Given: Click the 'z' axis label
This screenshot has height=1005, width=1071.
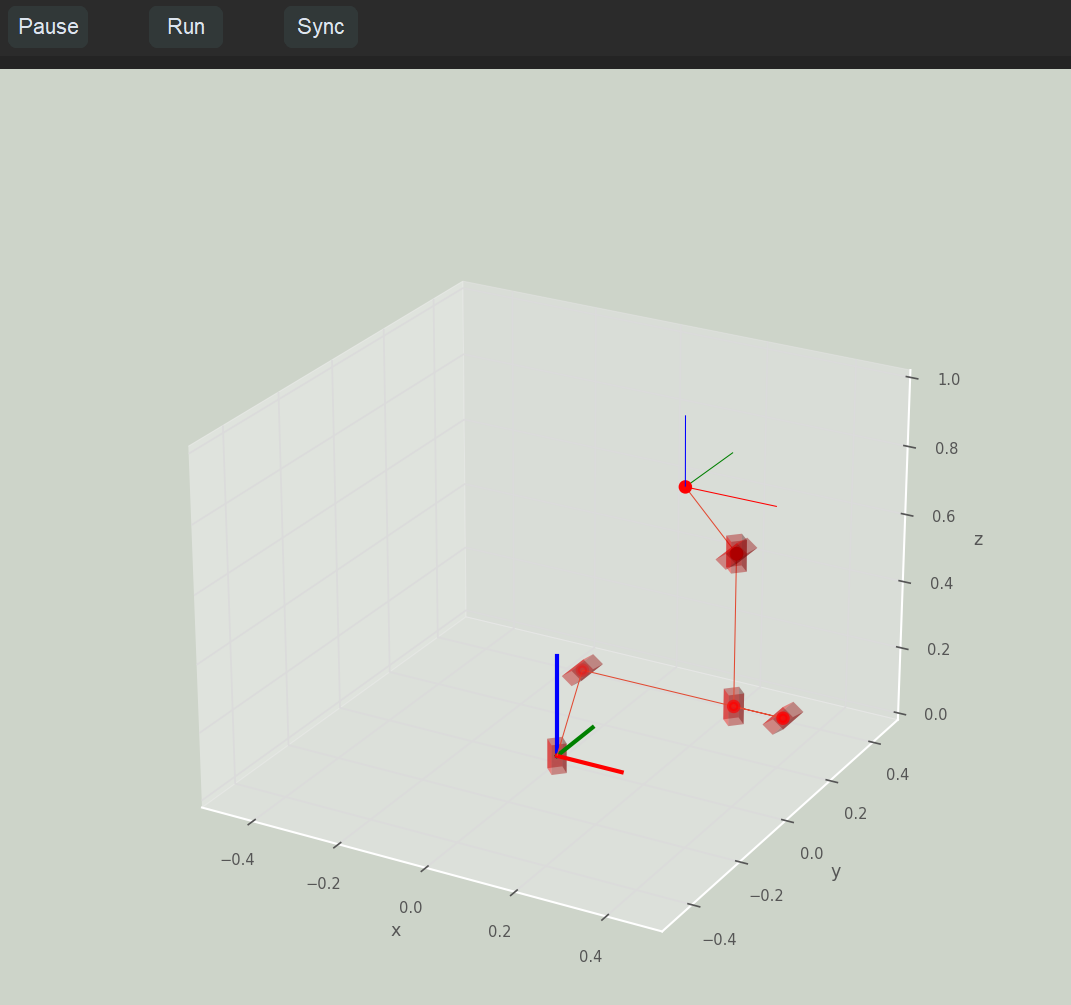Looking at the screenshot, I should coord(978,540).
